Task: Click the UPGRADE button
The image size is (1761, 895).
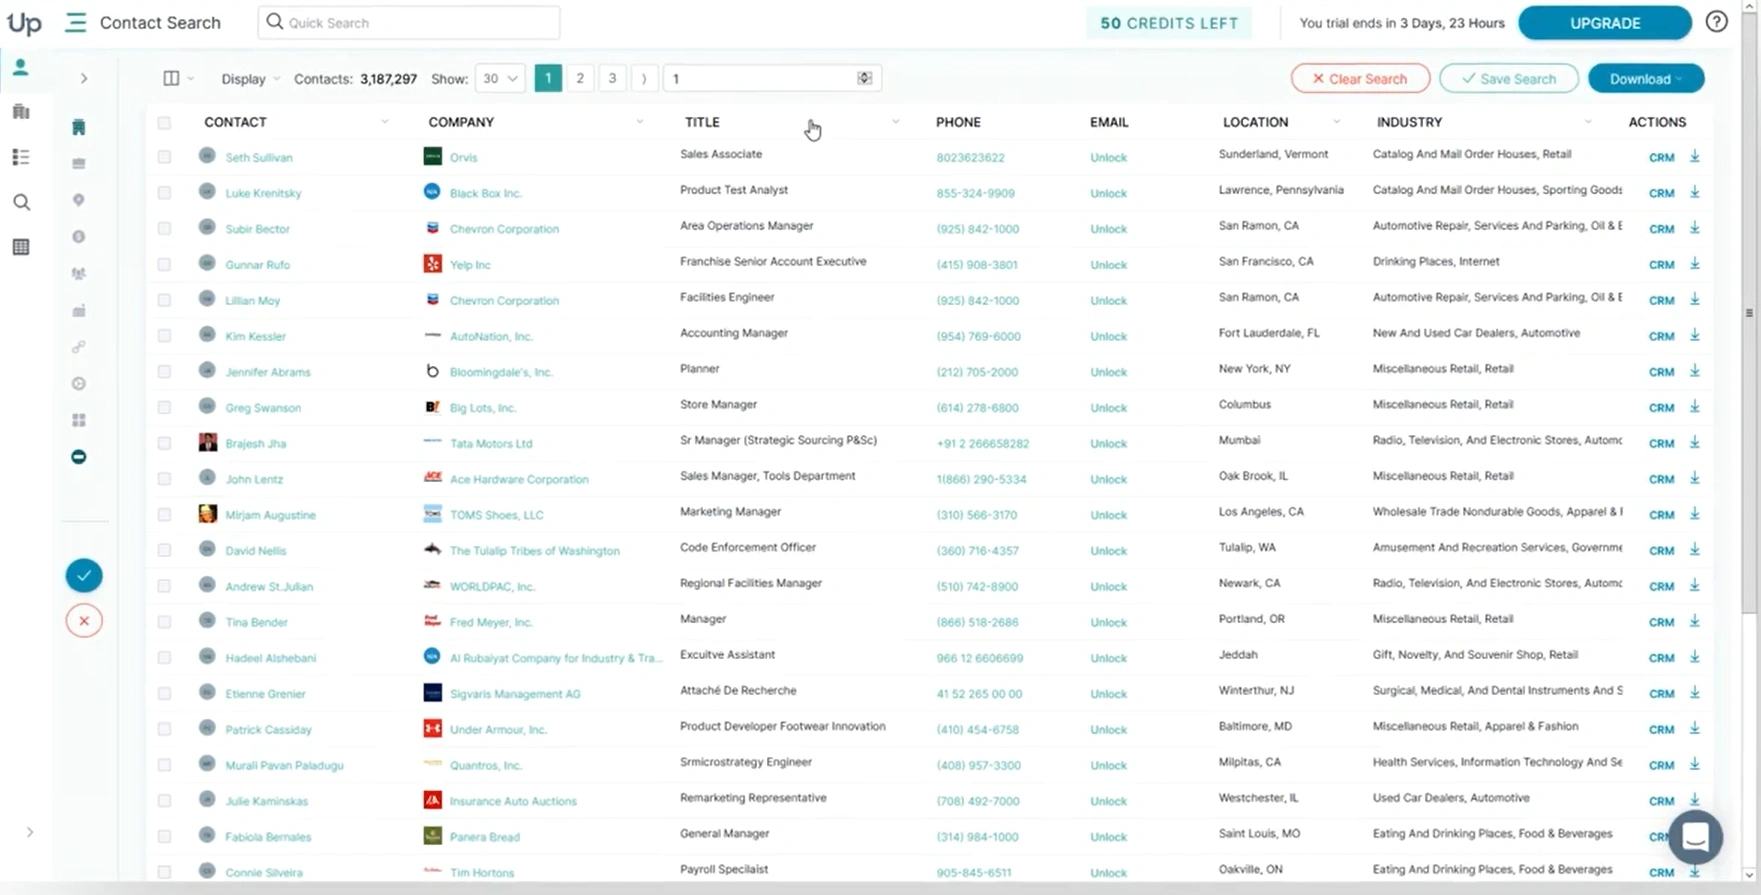Action: point(1605,22)
